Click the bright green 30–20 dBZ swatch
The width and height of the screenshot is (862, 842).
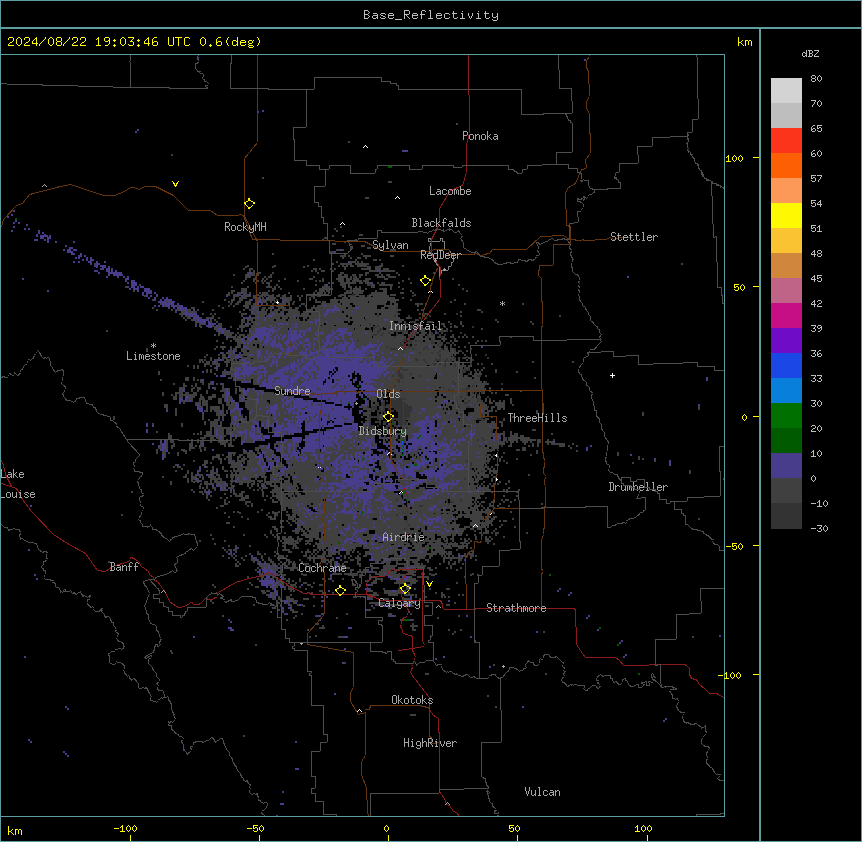click(x=786, y=416)
